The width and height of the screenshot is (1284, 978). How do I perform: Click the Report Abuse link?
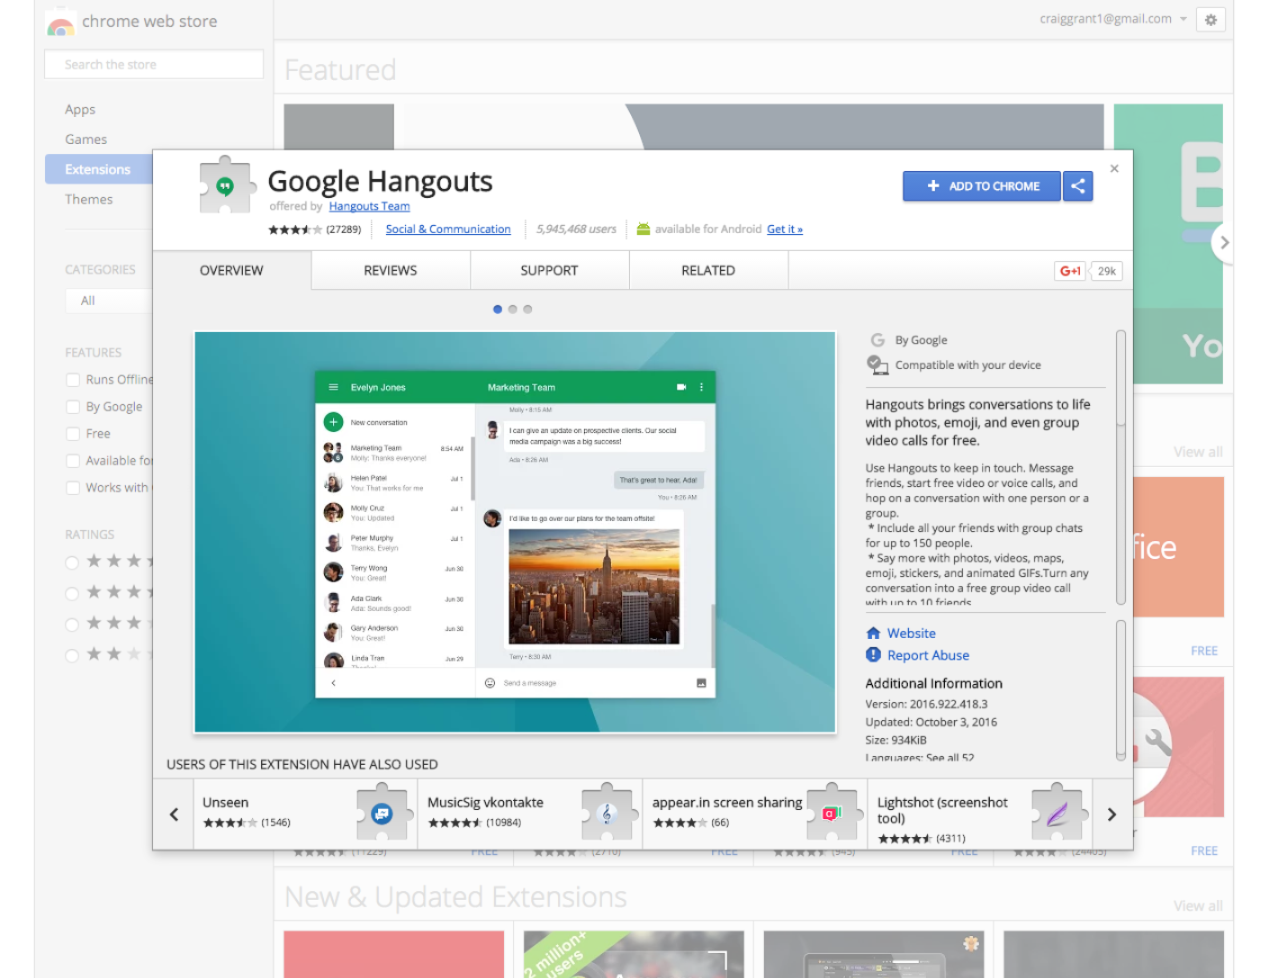(928, 655)
